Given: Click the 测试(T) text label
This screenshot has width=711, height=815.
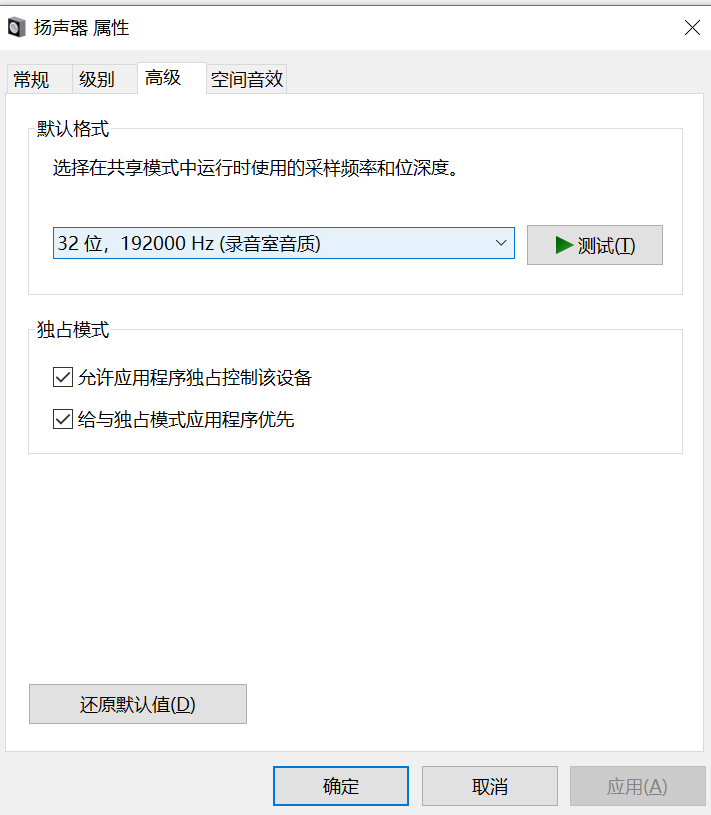Looking at the screenshot, I should tap(606, 245).
